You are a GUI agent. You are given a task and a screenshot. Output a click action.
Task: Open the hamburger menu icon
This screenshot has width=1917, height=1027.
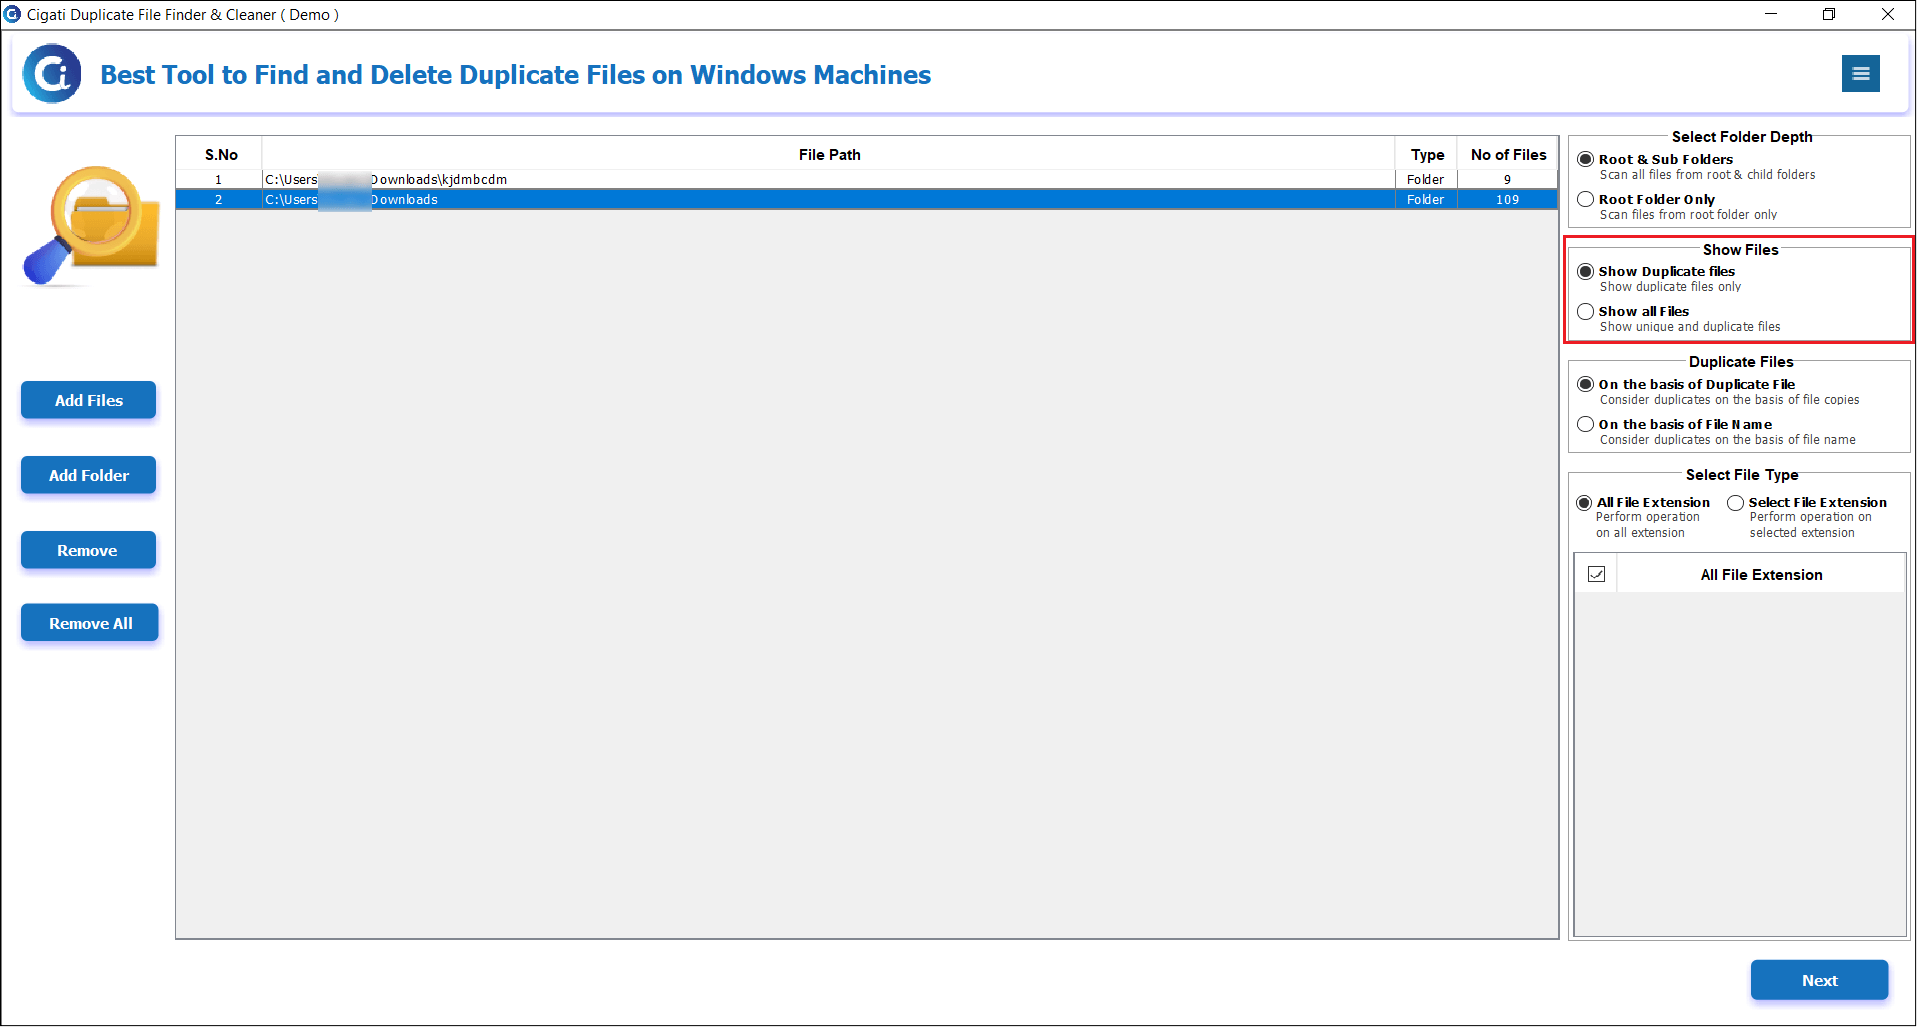[x=1860, y=73]
